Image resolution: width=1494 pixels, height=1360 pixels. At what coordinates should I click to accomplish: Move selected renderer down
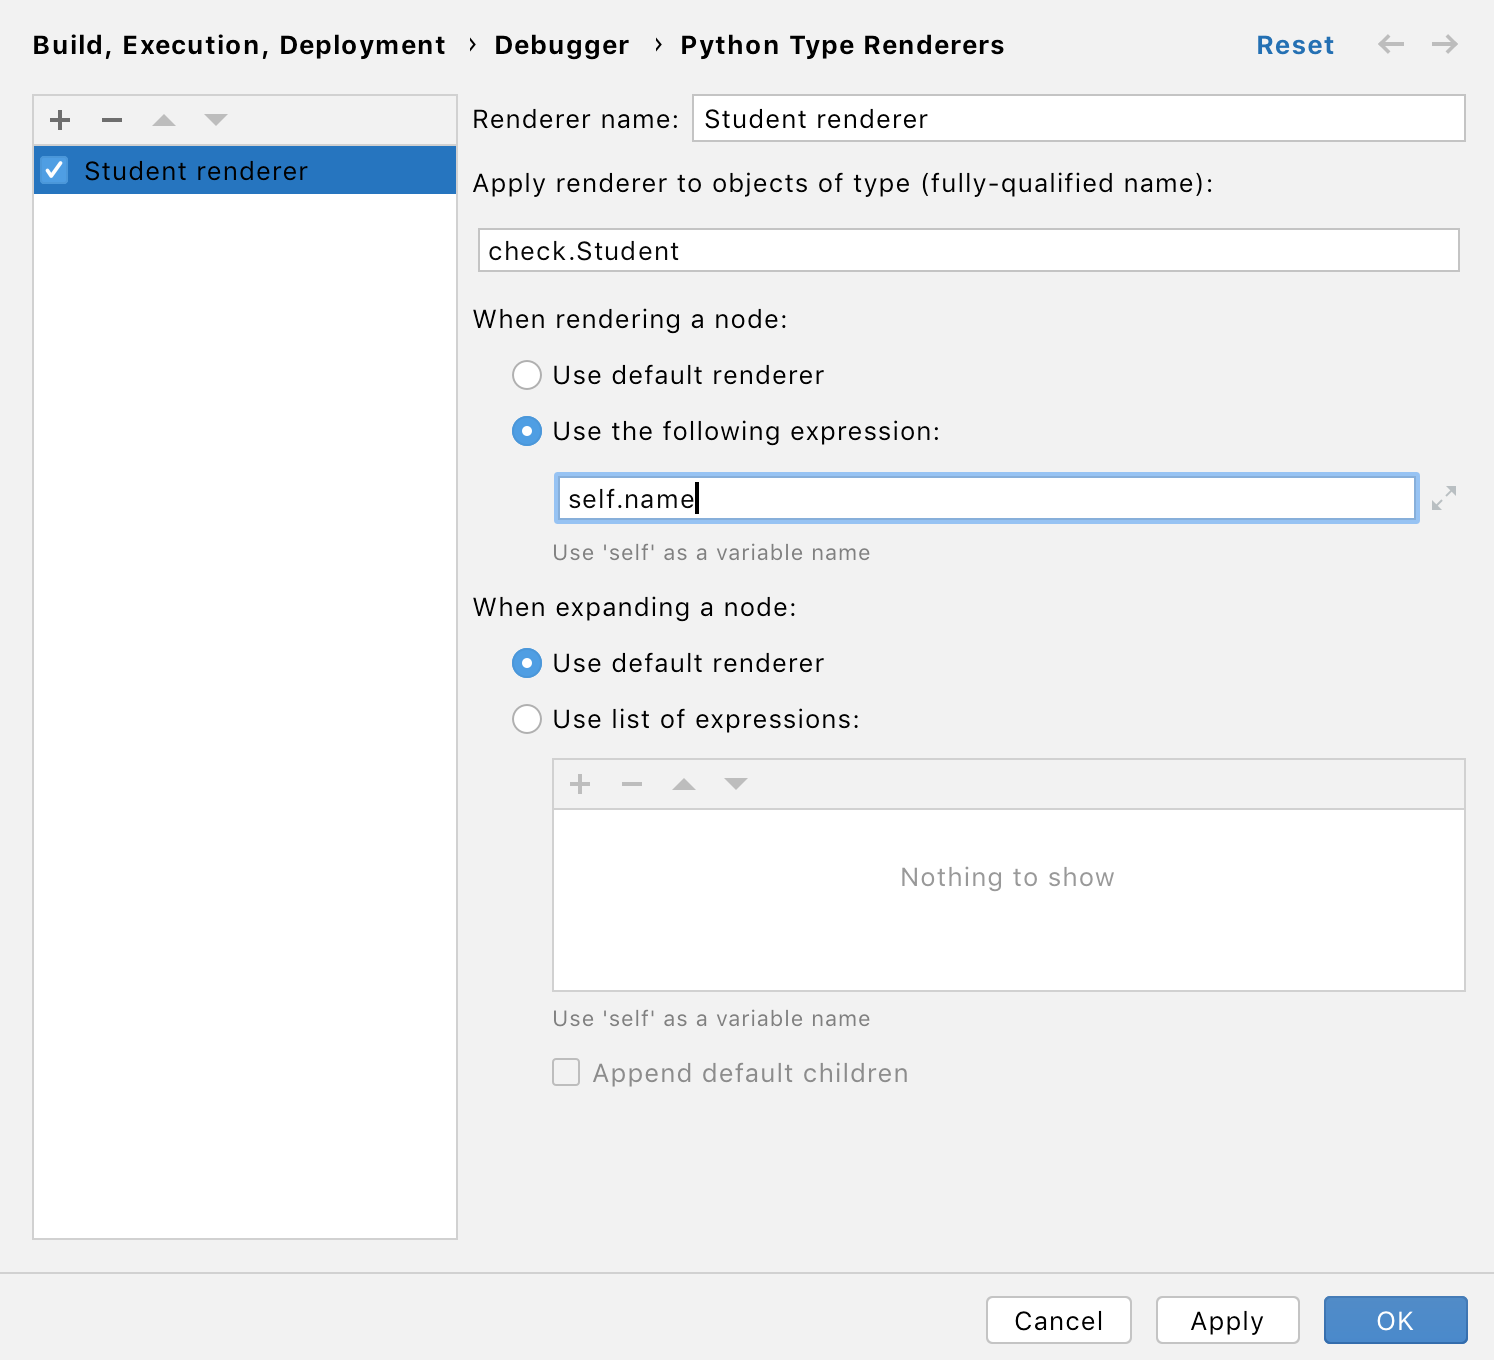click(215, 120)
